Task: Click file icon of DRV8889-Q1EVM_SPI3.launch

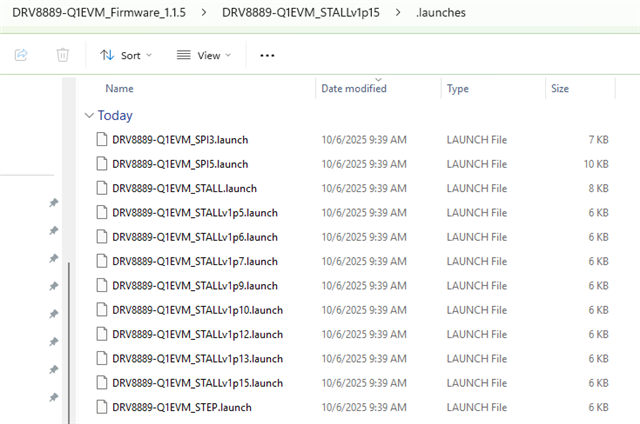Action: click(102, 140)
